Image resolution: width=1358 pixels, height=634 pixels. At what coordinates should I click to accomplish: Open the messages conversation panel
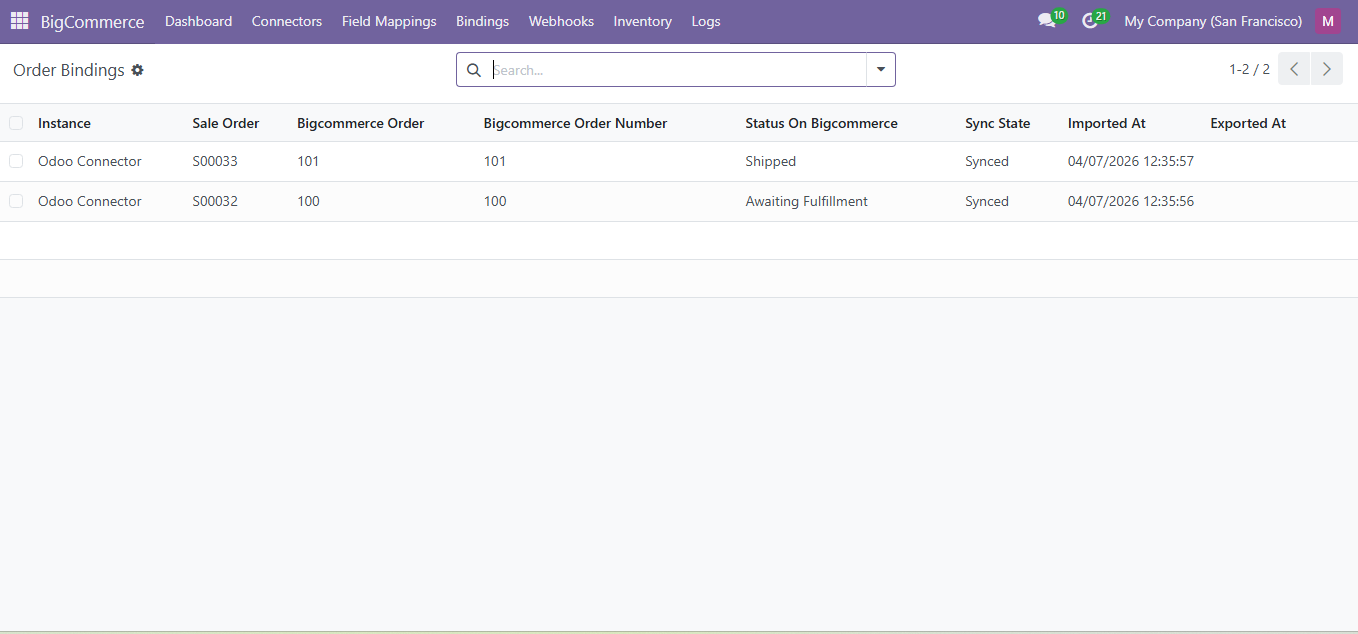[x=1046, y=20]
